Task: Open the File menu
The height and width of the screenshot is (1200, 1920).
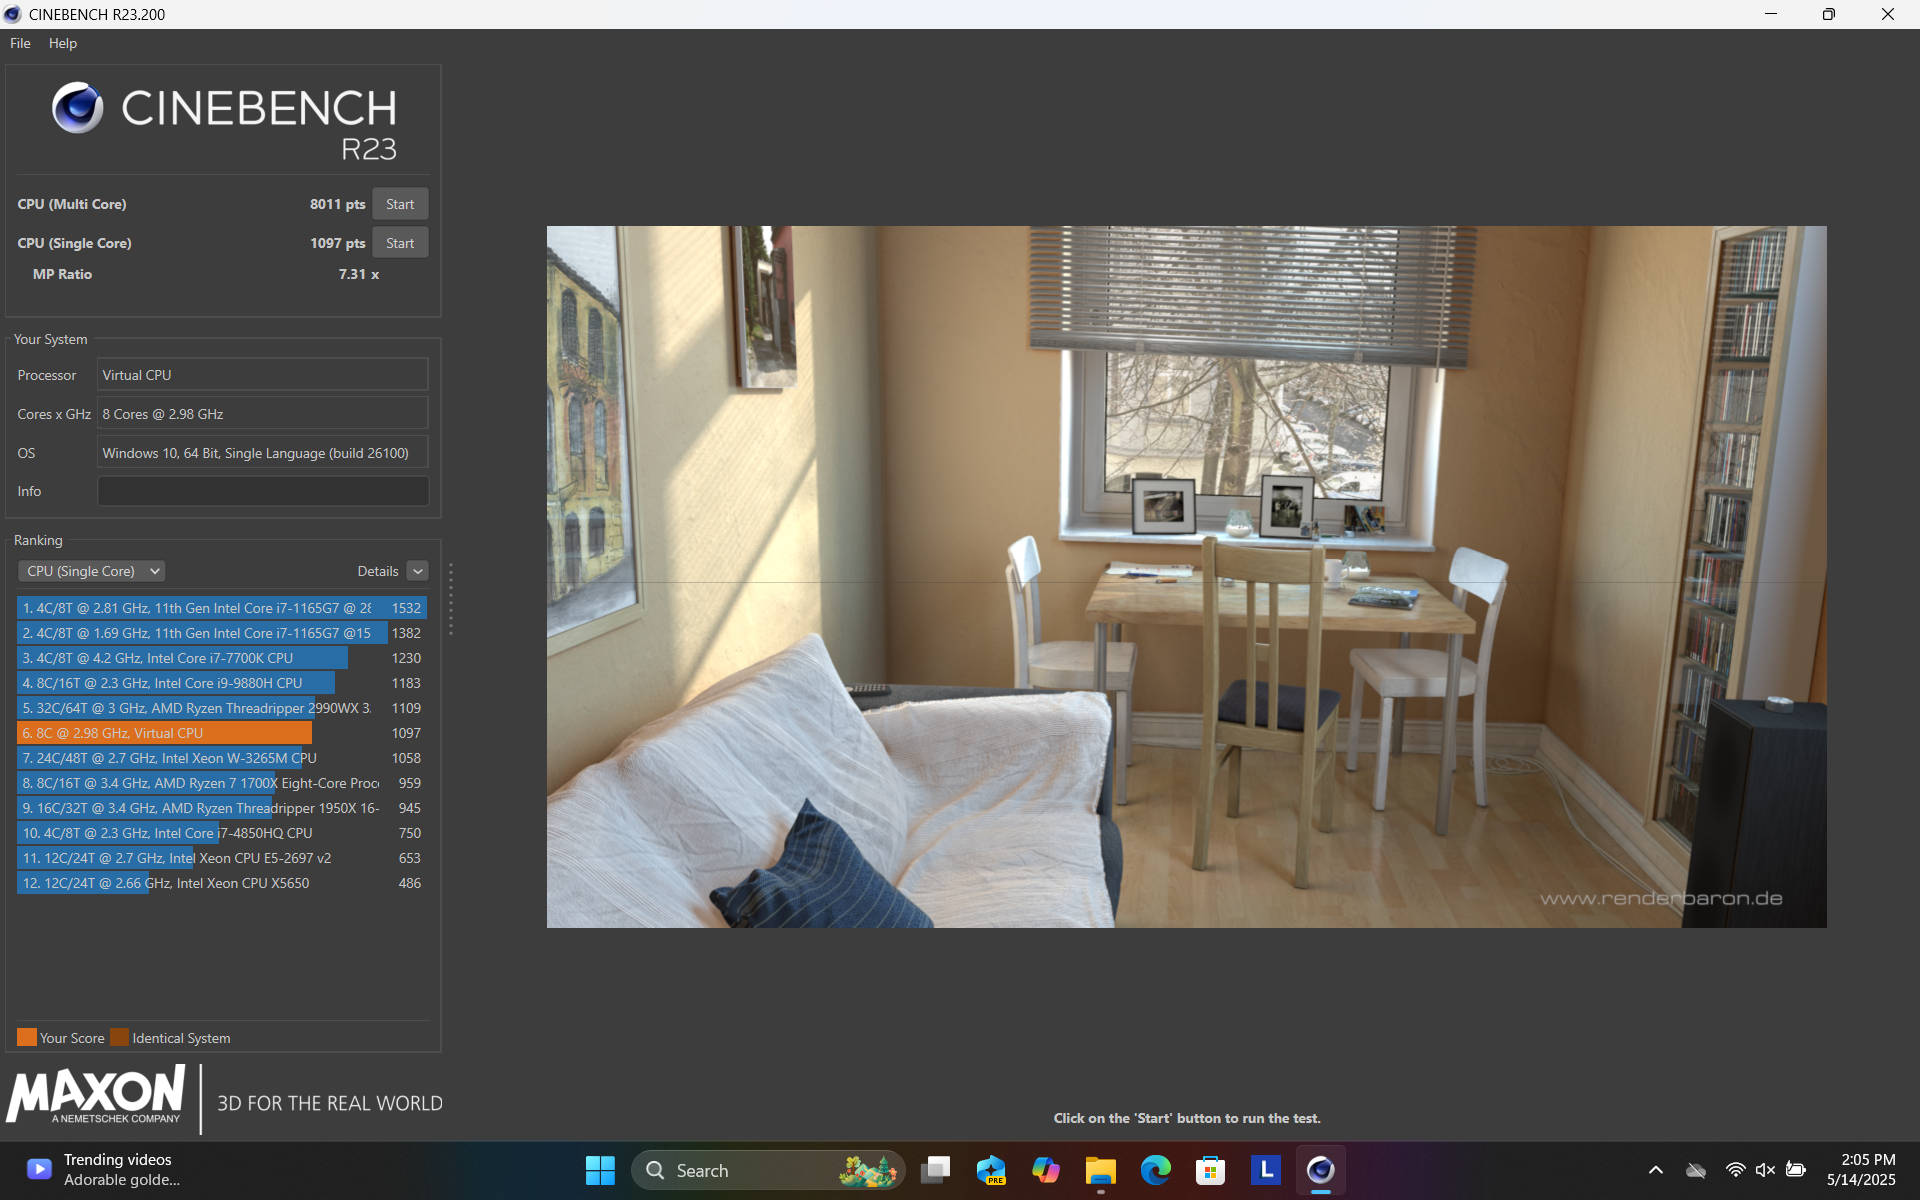Action: 20,43
